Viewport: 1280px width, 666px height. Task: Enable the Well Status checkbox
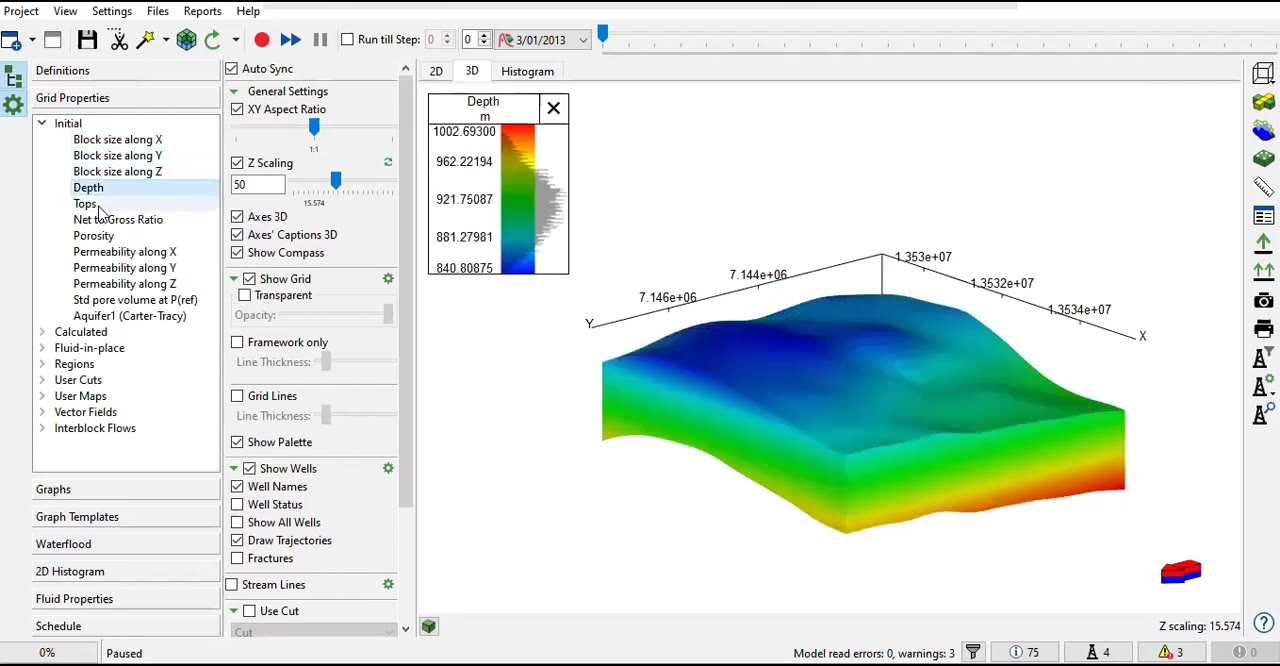(237, 505)
